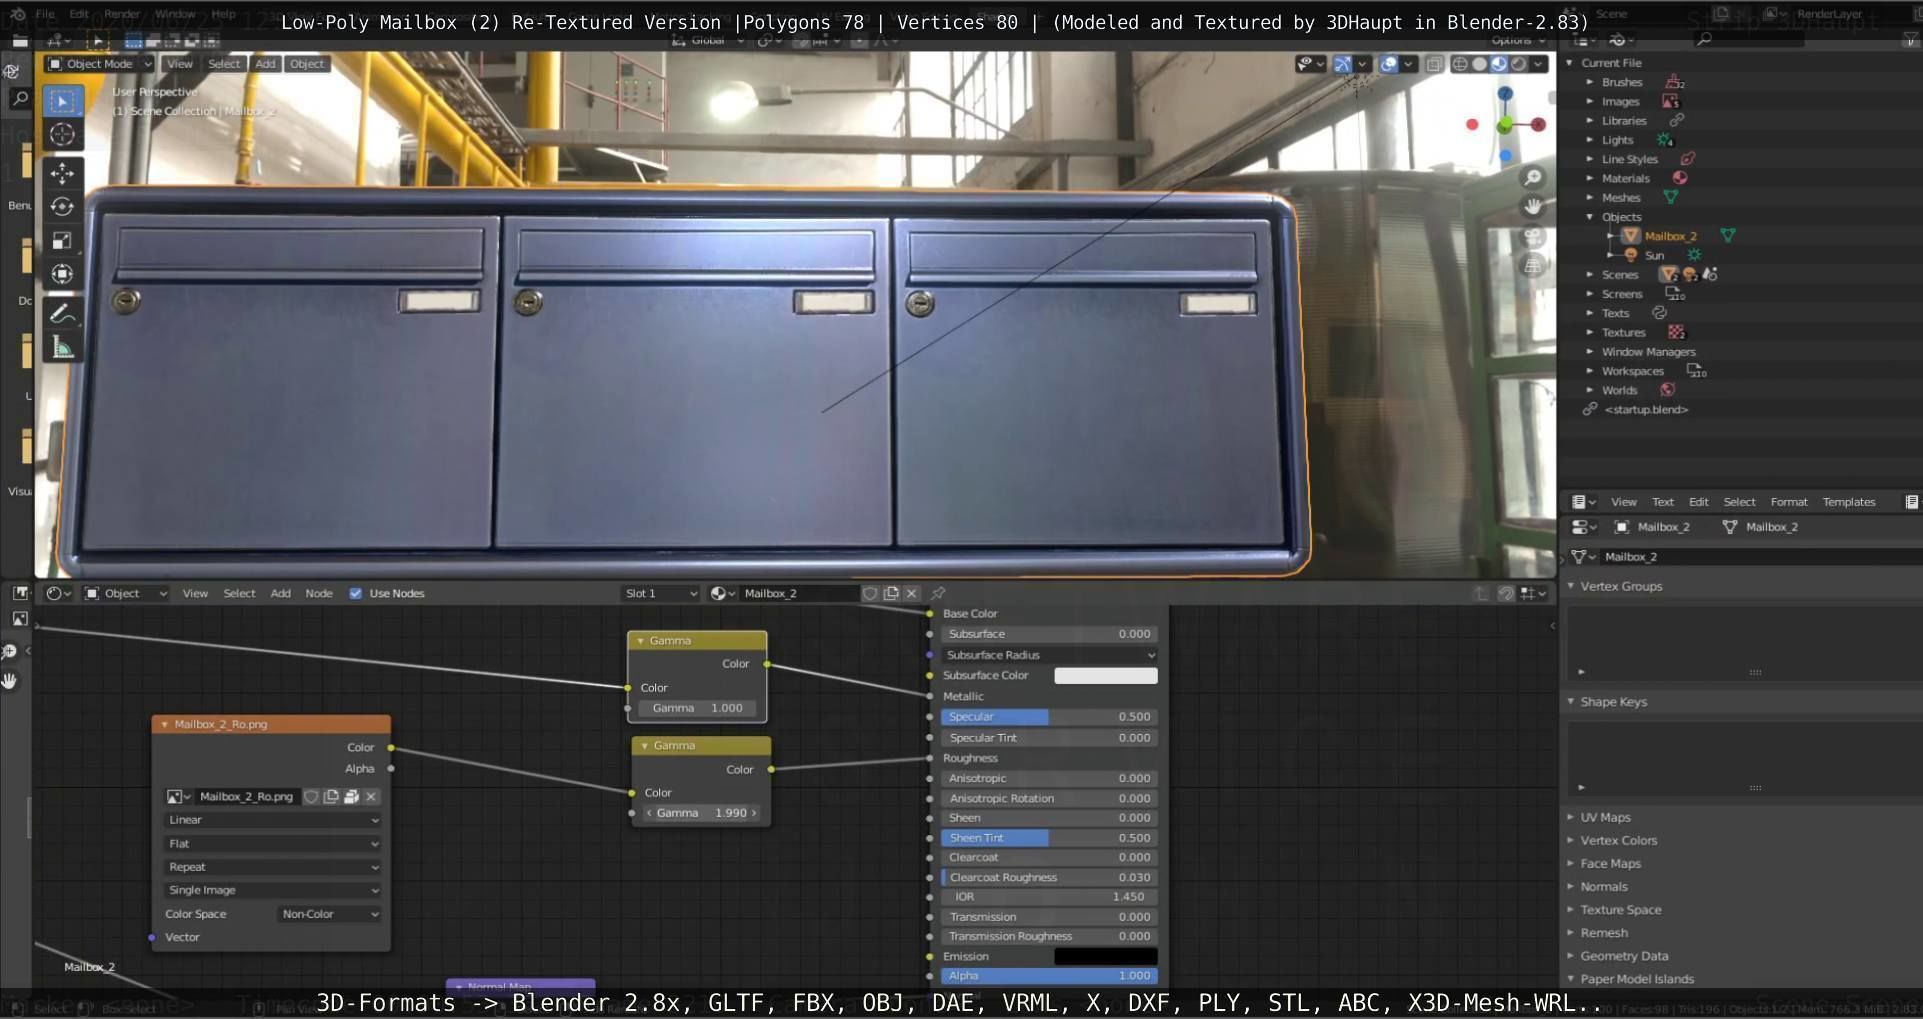The width and height of the screenshot is (1923, 1019).
Task: Click the Sun light icon in outliner
Action: 1631,255
